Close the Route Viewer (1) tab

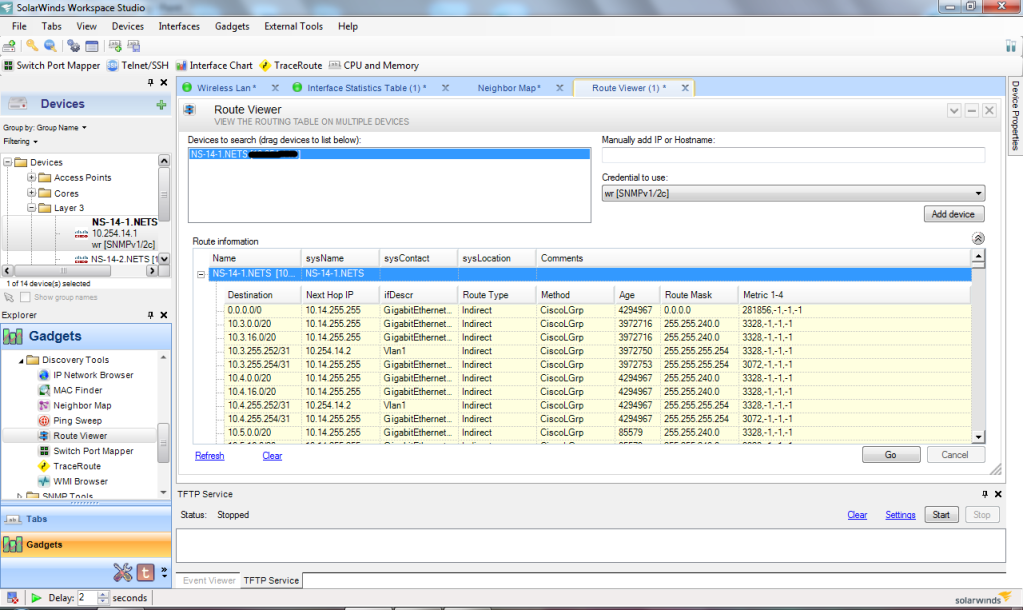pyautogui.click(x=685, y=88)
